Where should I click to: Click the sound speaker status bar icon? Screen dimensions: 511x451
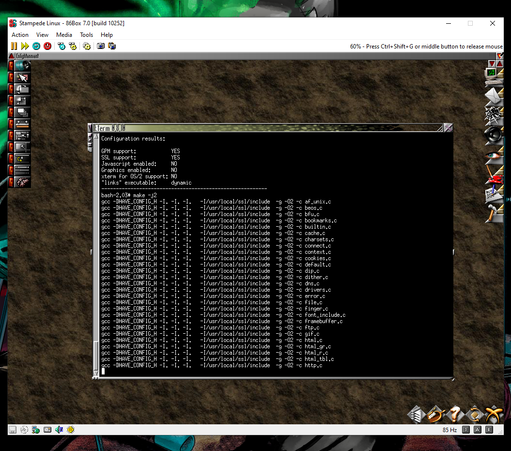point(59,430)
